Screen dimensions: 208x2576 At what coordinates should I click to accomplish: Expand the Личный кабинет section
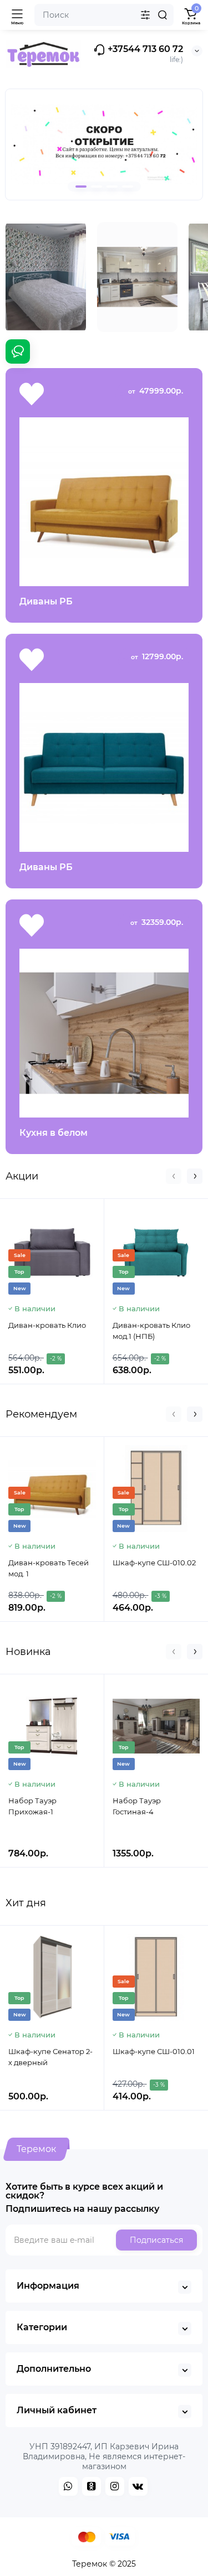[x=104, y=2410]
